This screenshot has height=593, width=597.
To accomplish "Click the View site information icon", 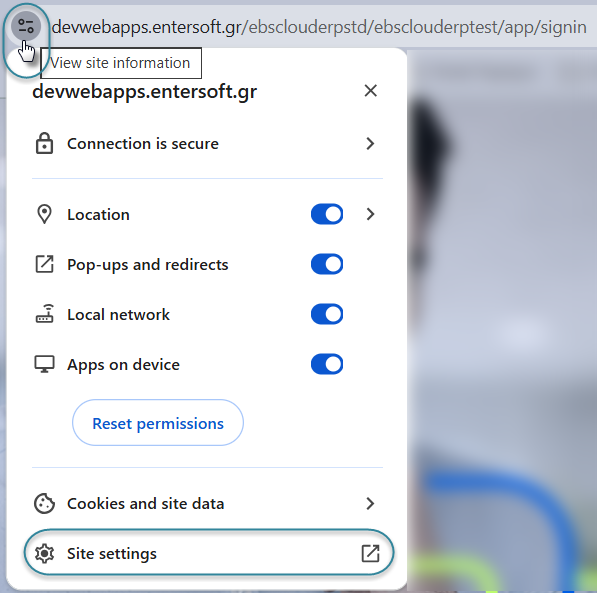I will click(26, 26).
